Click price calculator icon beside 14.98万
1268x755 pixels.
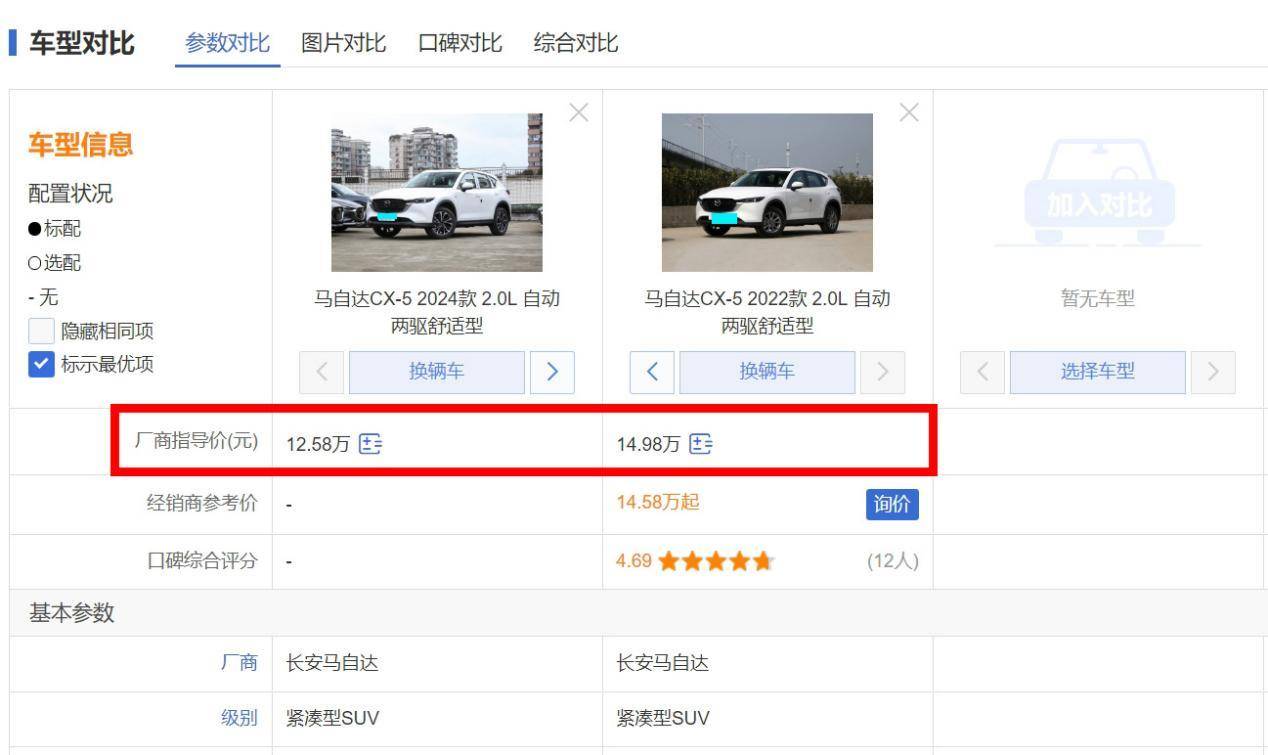tap(701, 444)
